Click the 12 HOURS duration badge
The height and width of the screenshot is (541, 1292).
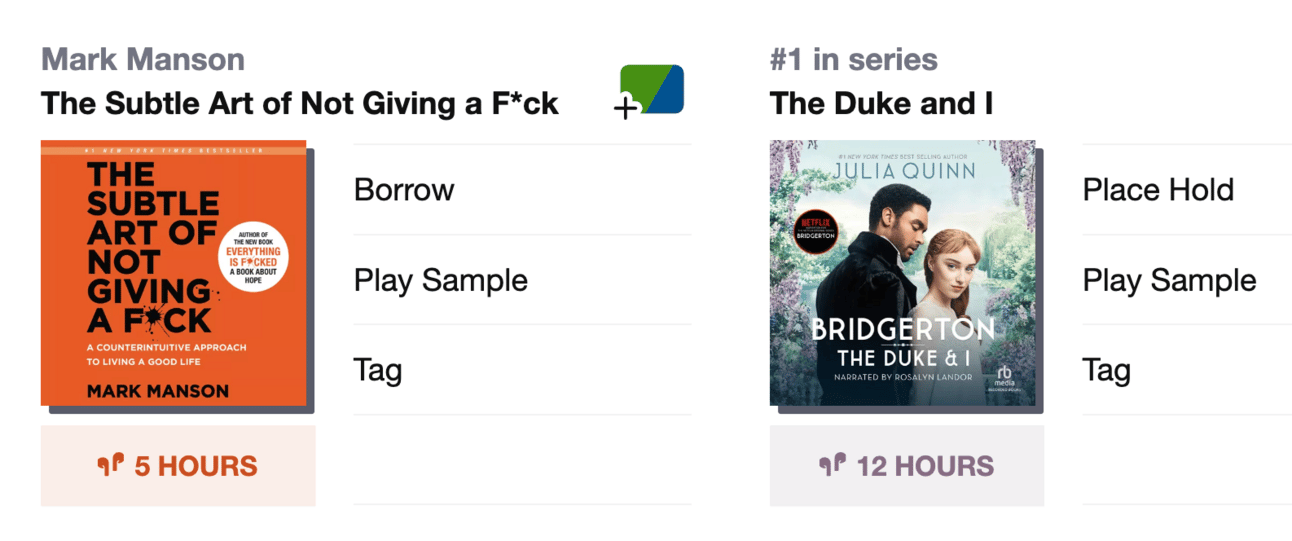pyautogui.click(x=907, y=466)
